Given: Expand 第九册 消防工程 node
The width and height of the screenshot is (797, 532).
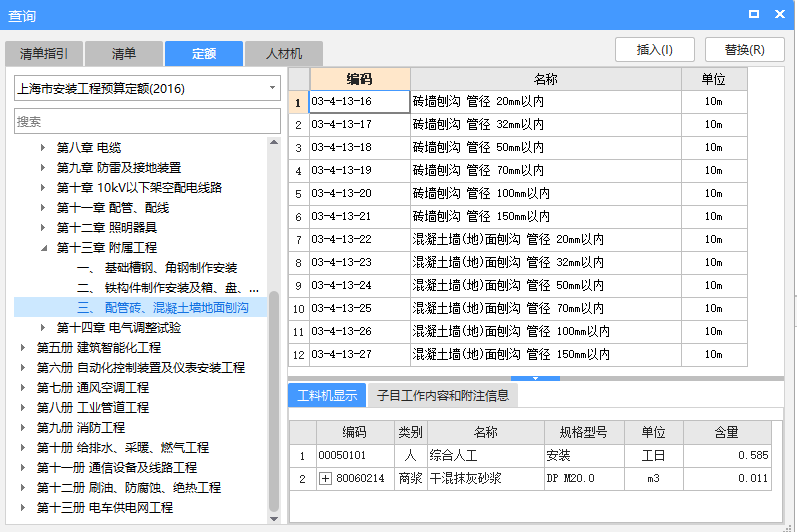Looking at the screenshot, I should [23, 428].
